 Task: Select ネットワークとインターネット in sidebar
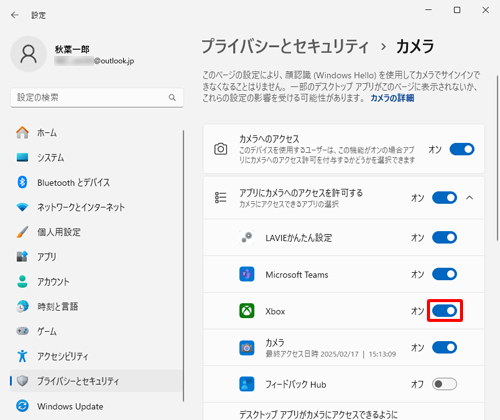click(x=97, y=207)
